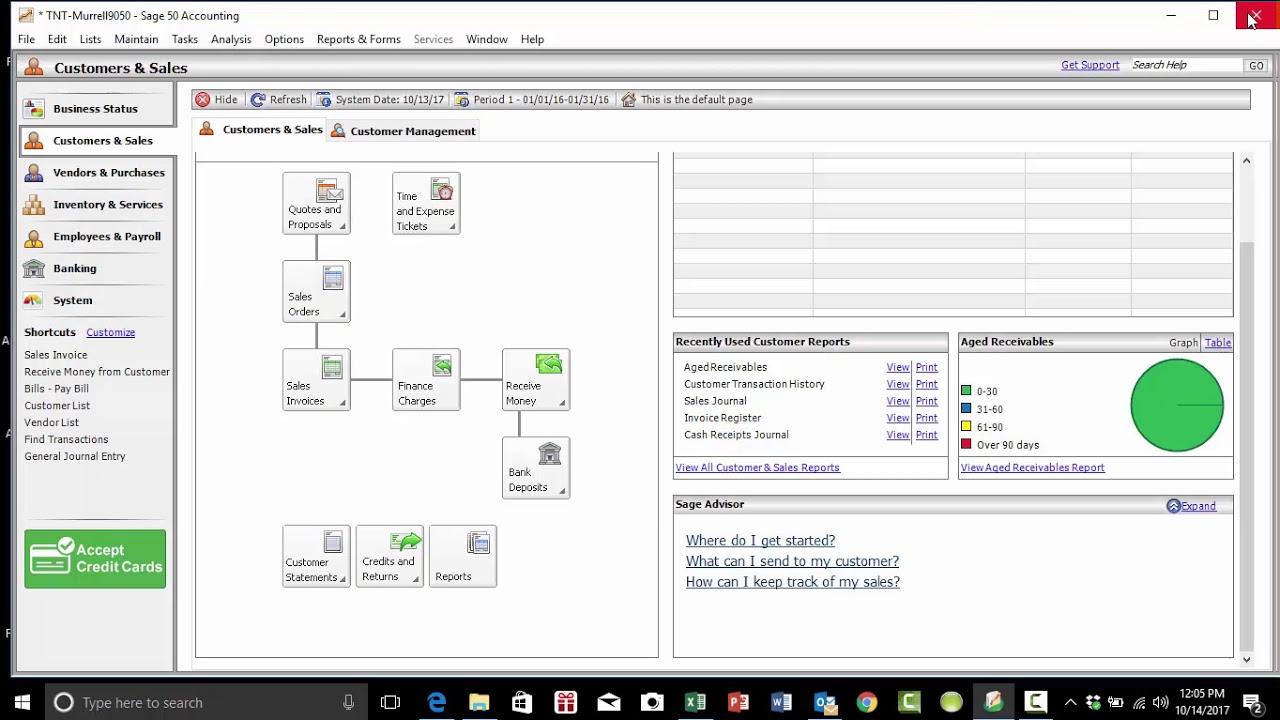Open View All Customer & Sales Reports
1280x720 pixels.
pyautogui.click(x=757, y=468)
